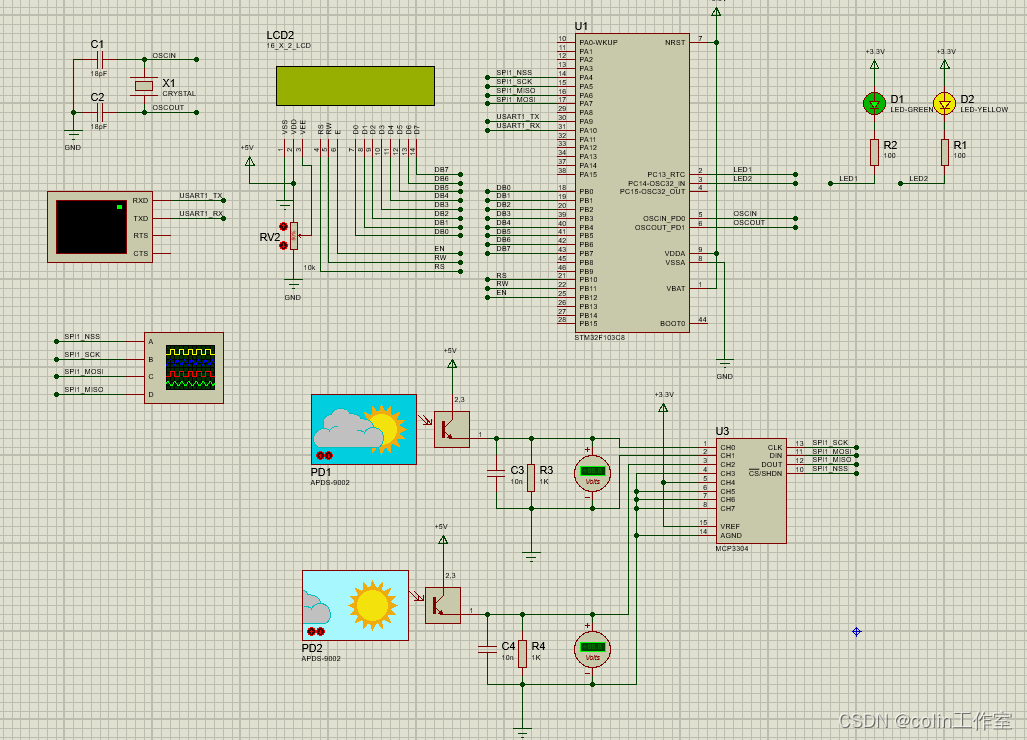Click the phototransistor symbol above C3
Viewport: 1027px width, 740px height.
[x=451, y=428]
